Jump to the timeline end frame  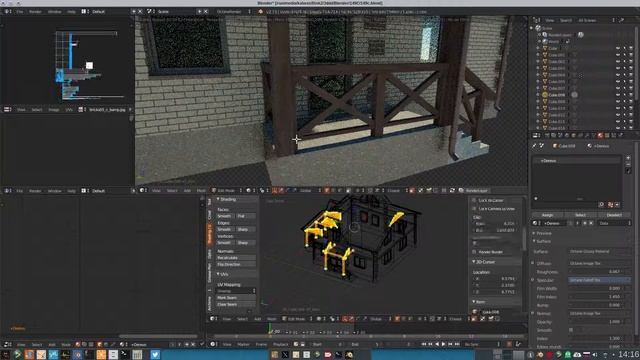457,344
